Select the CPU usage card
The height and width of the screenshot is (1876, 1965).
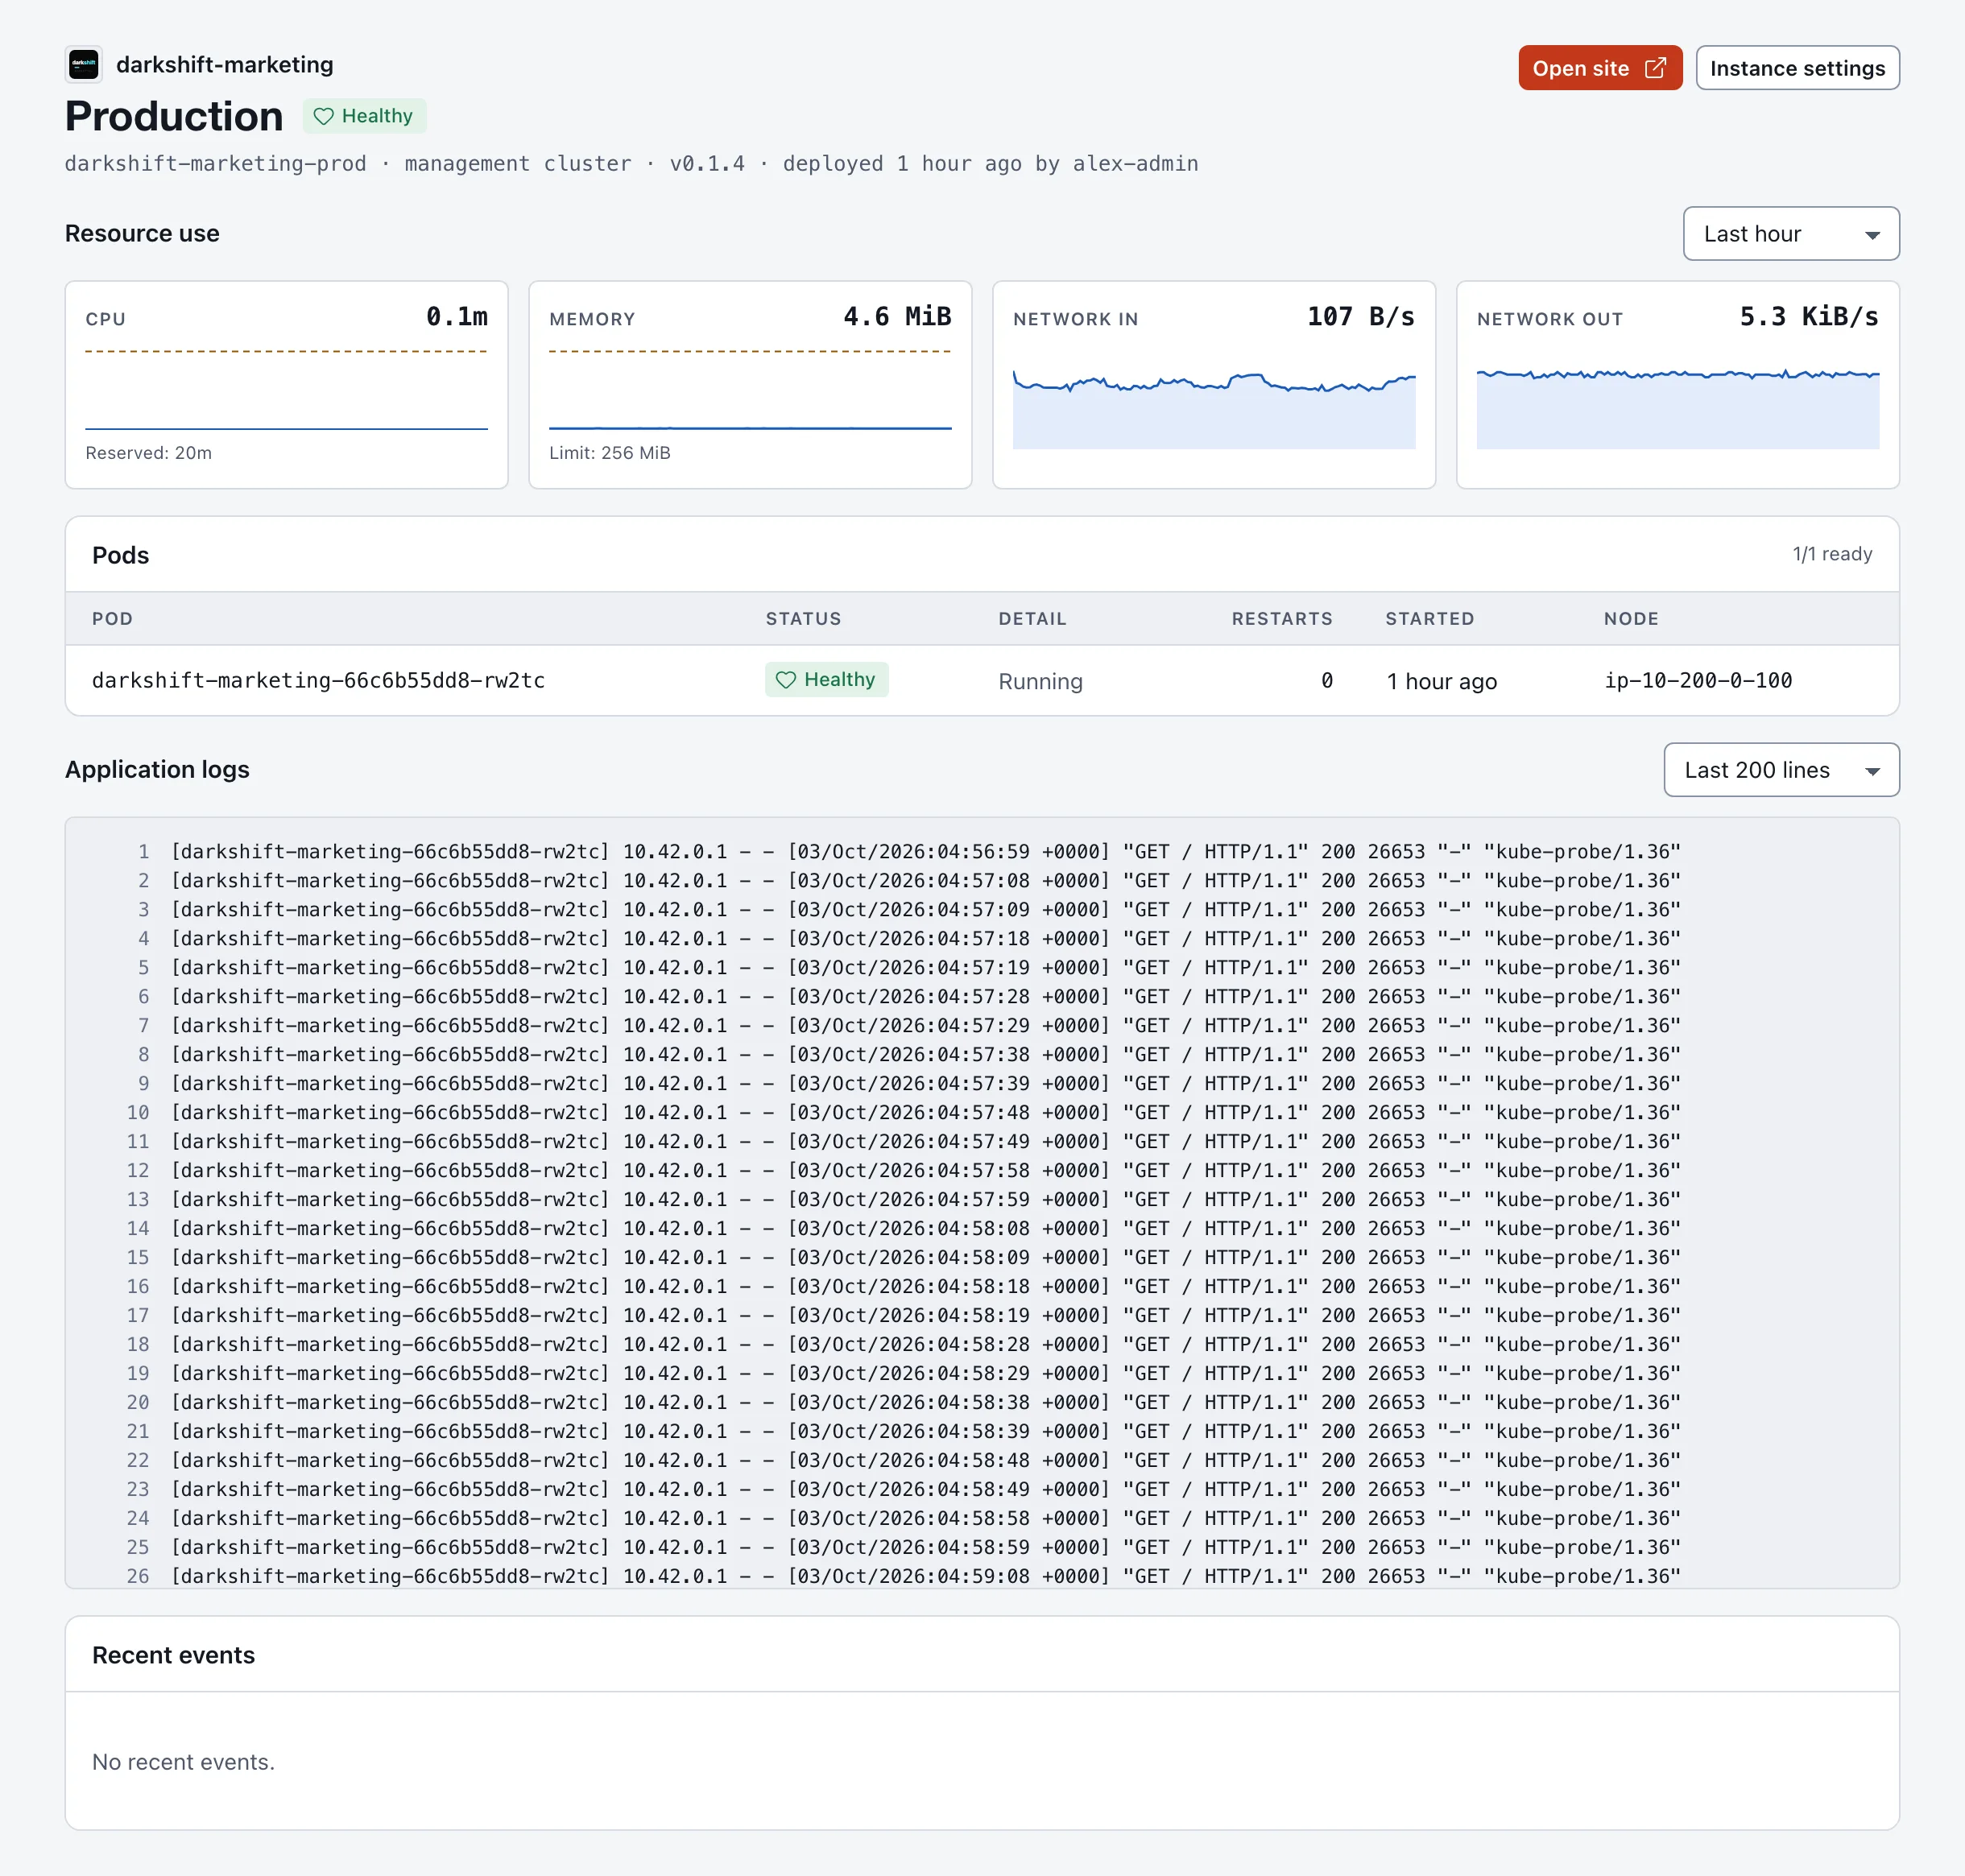(287, 385)
